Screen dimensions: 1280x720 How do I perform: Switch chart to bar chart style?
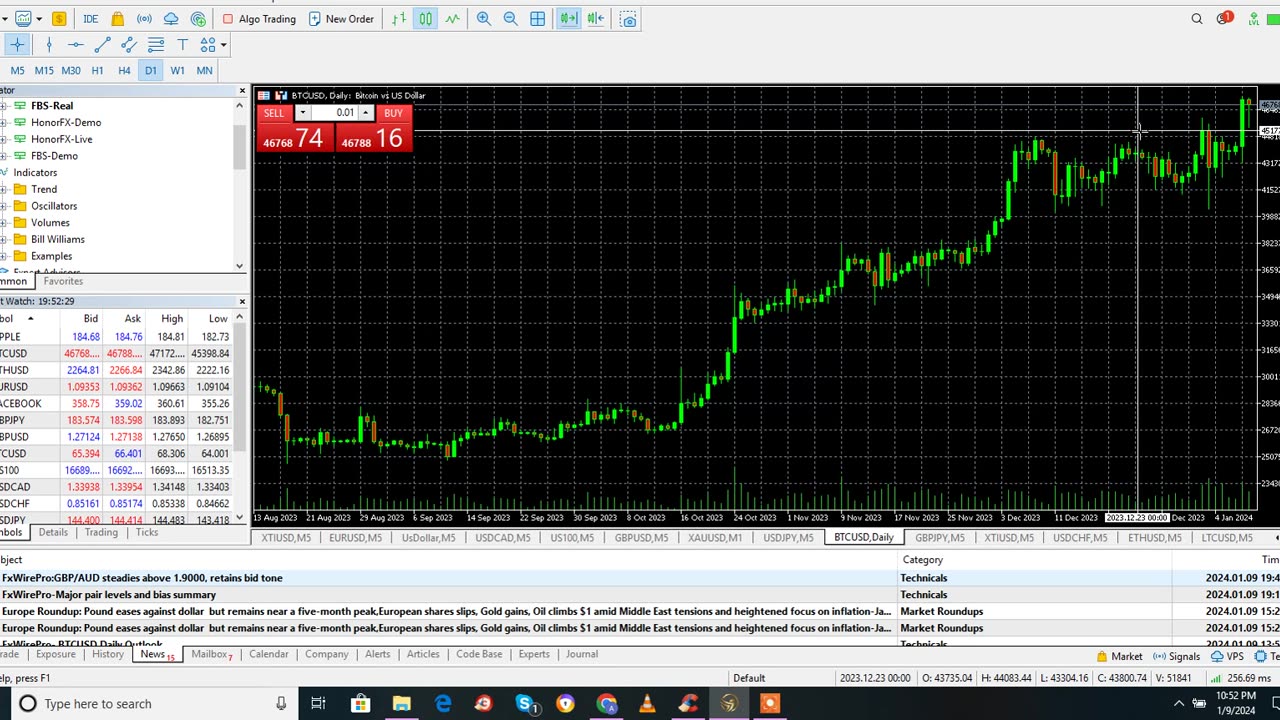click(x=399, y=19)
